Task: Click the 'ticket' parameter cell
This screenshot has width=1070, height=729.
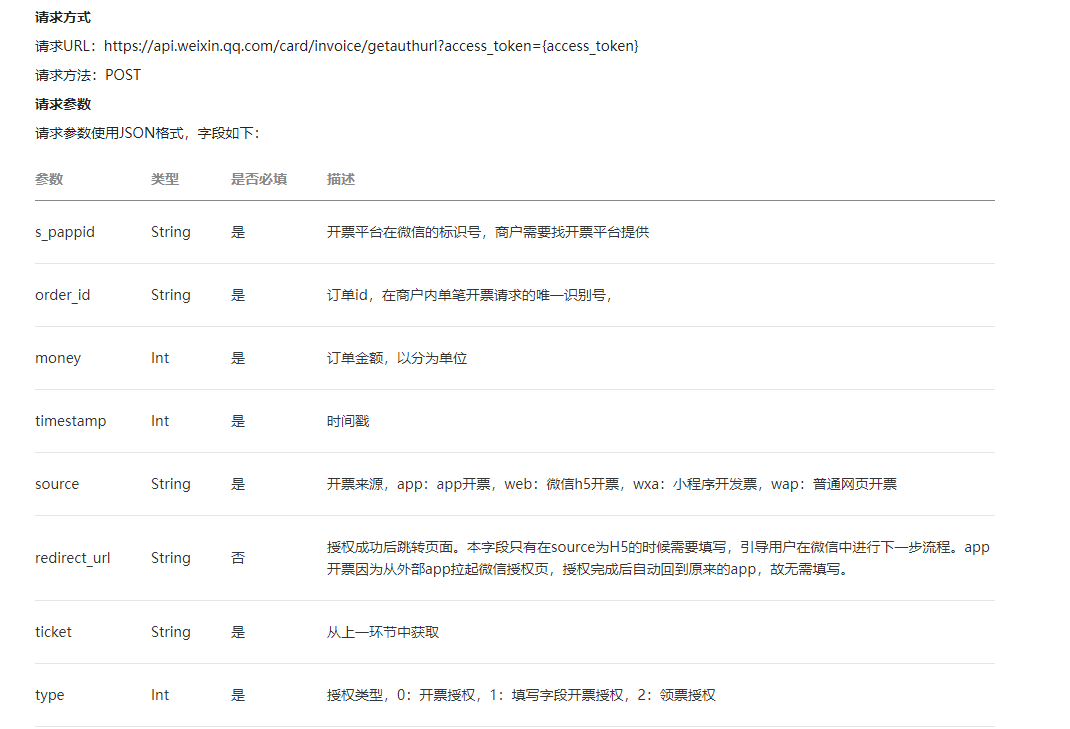Action: pyautogui.click(x=53, y=632)
